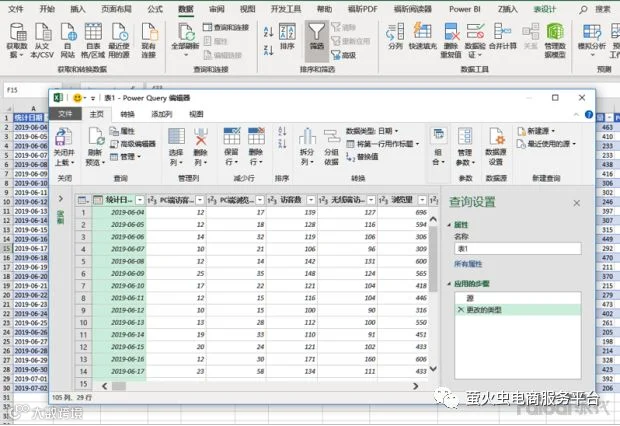This screenshot has height=426, width=620.
Task: Open the 数据源设置 icon
Action: pos(496,137)
